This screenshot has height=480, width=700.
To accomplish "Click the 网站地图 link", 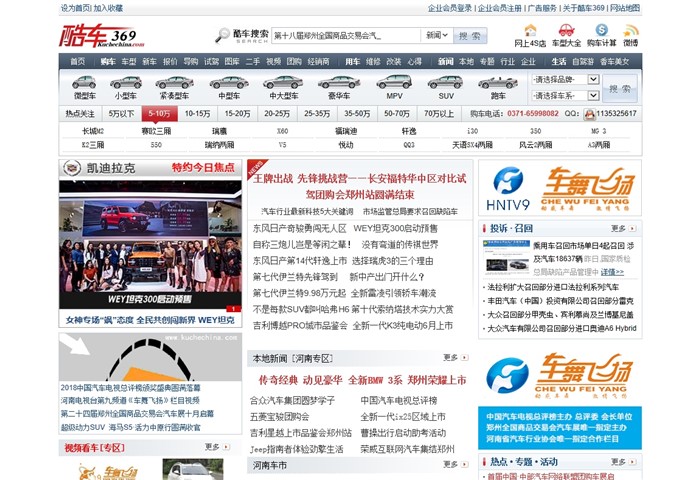I will click(625, 8).
